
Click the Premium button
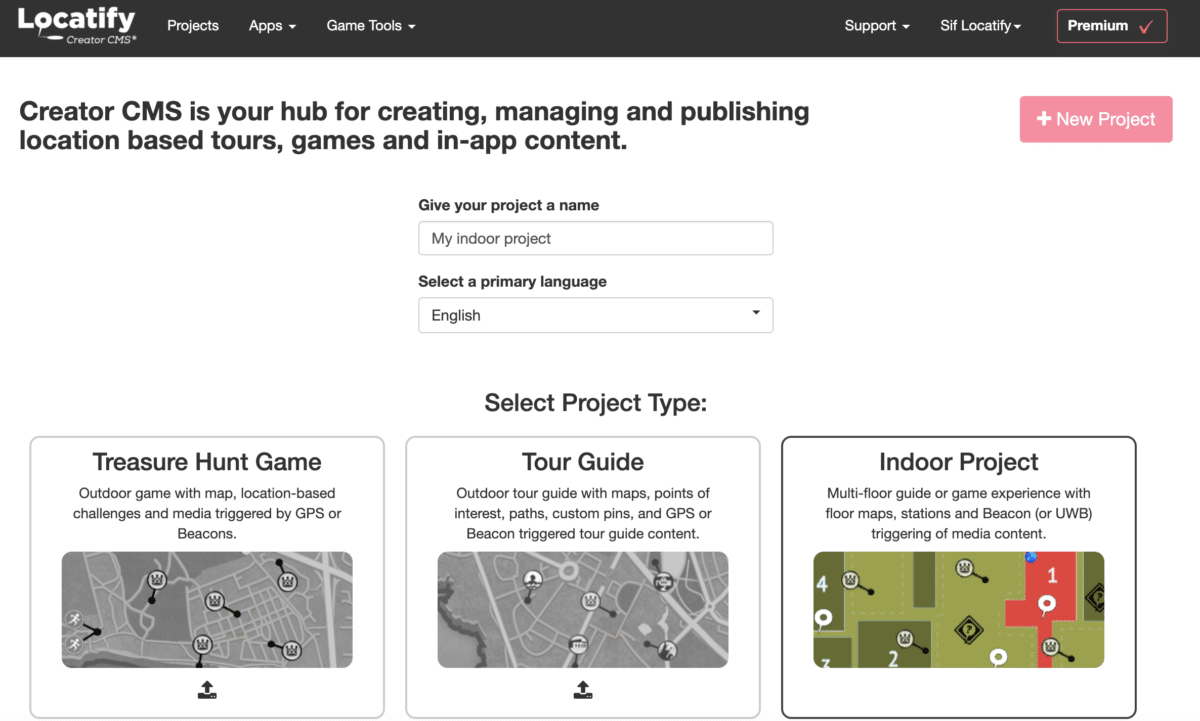click(1111, 26)
